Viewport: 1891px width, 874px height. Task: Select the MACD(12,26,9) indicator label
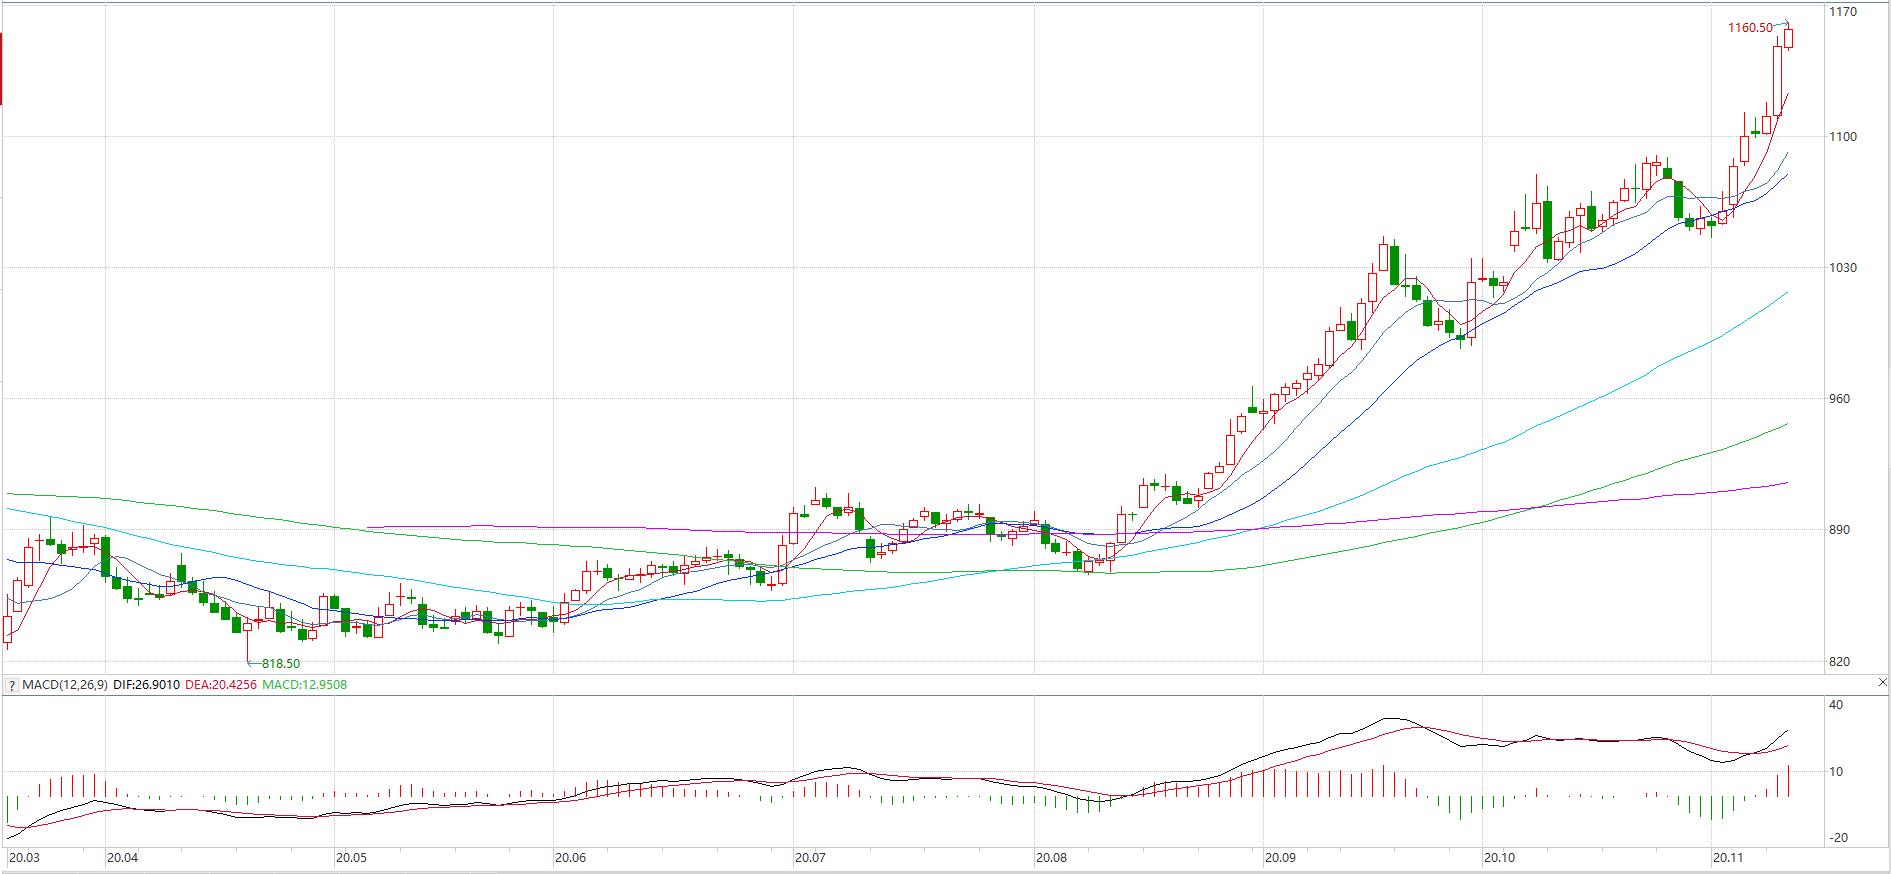[x=65, y=685]
